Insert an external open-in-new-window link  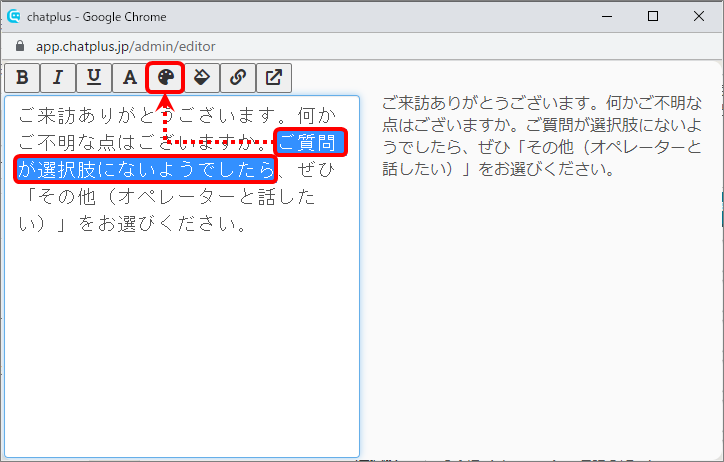274,78
